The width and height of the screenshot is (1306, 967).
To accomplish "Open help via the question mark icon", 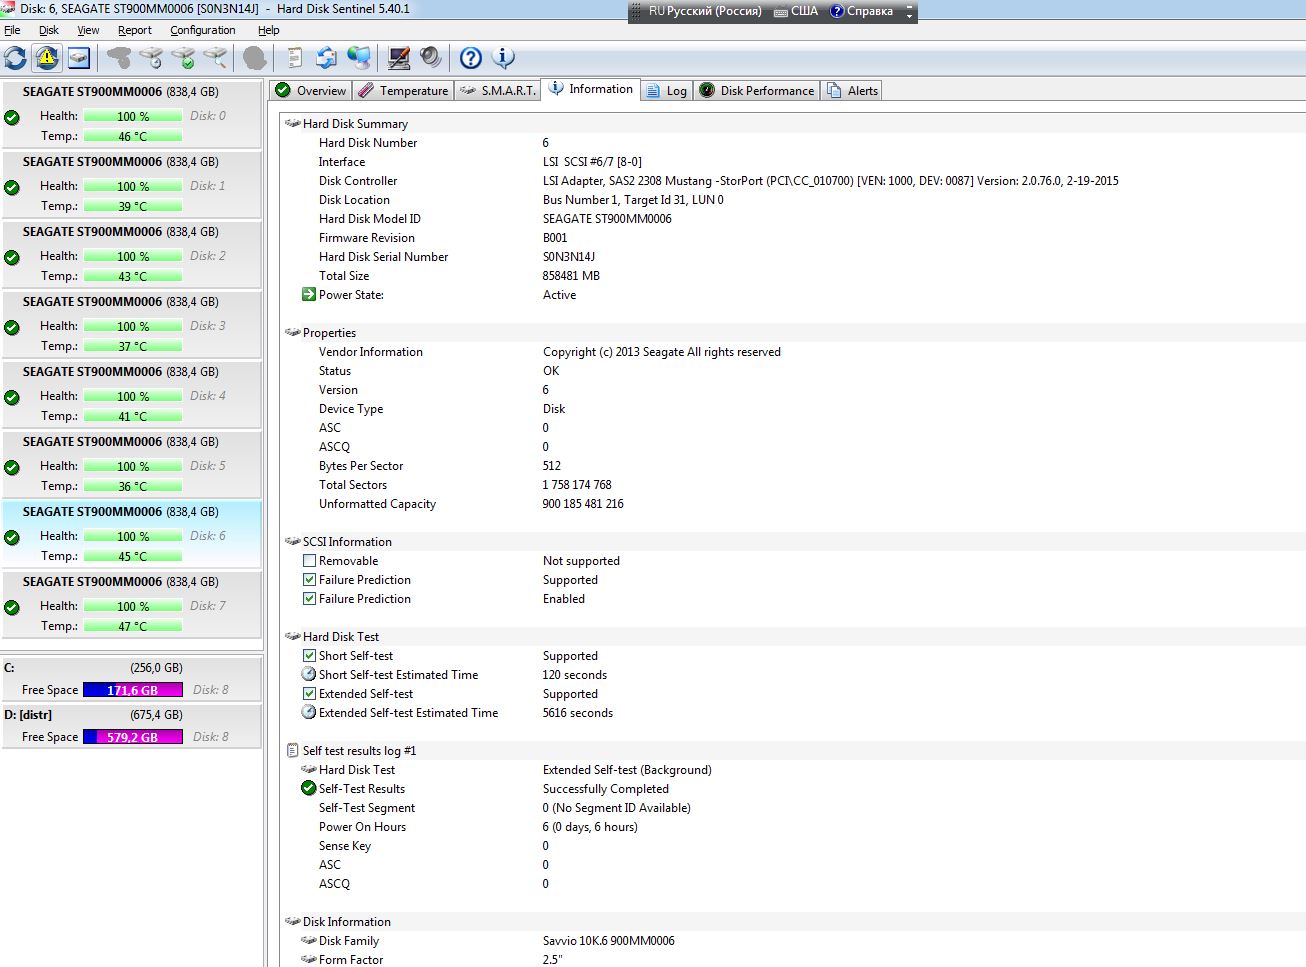I will click(x=470, y=58).
